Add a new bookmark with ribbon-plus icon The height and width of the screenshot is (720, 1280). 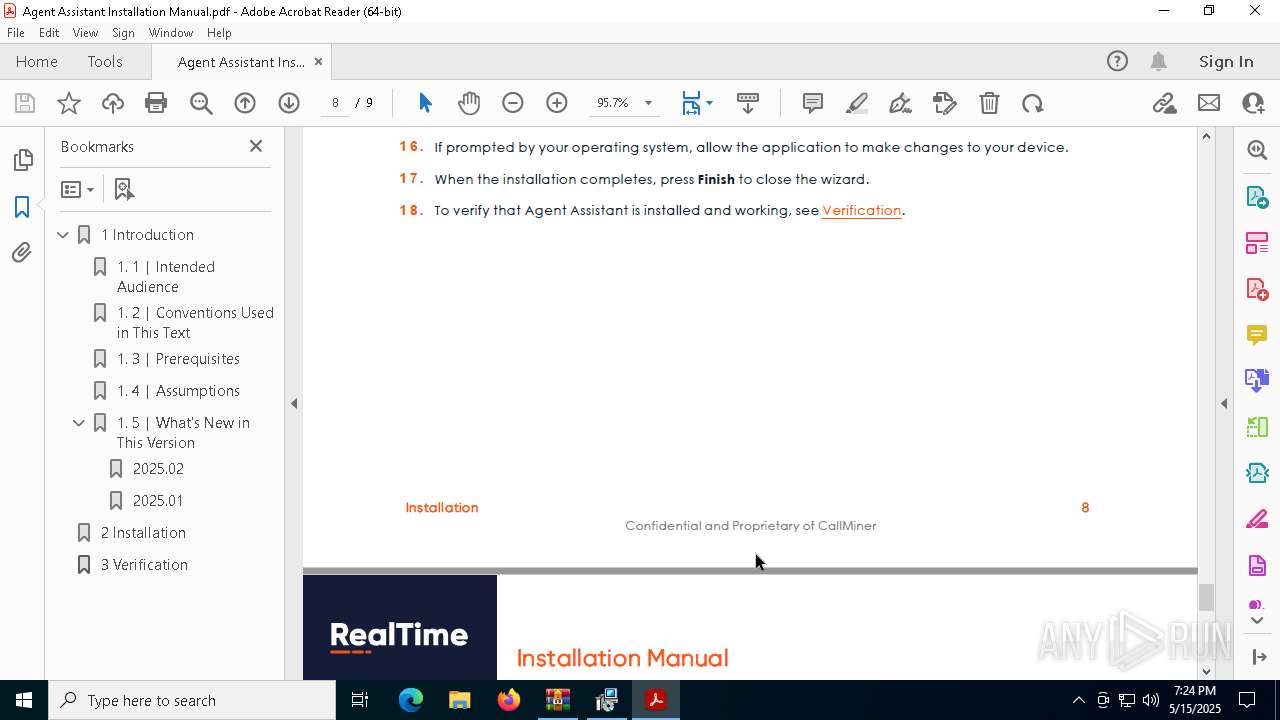[124, 189]
